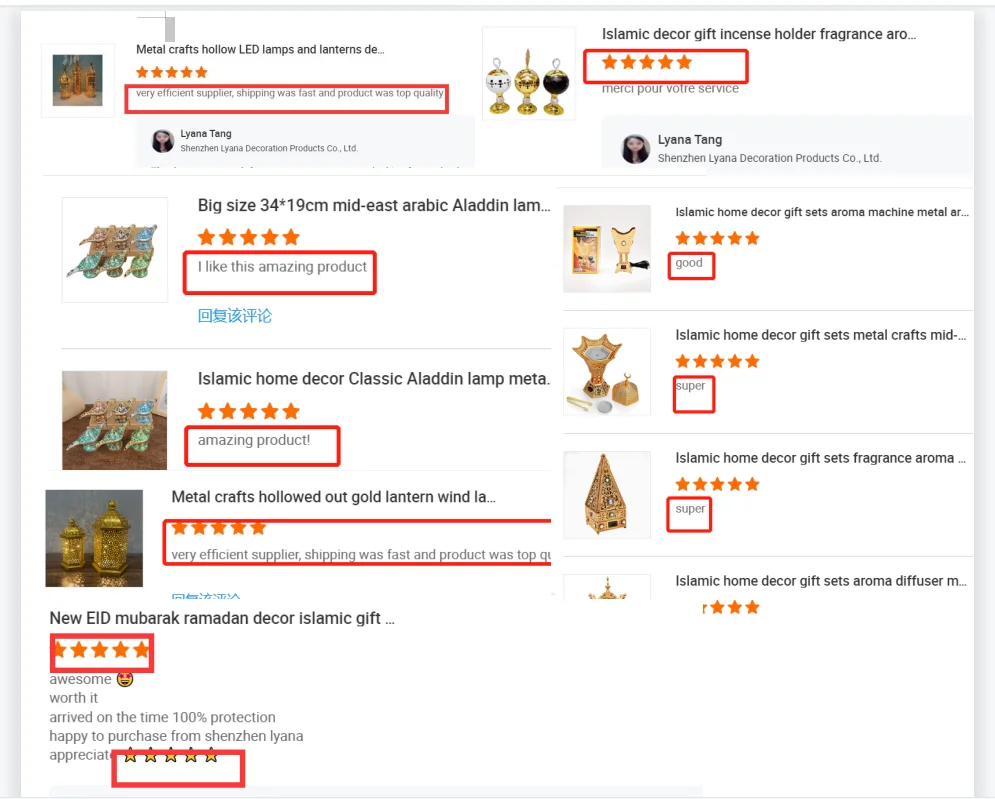Click the glowing gold lanterns thumbnail

tap(94, 538)
